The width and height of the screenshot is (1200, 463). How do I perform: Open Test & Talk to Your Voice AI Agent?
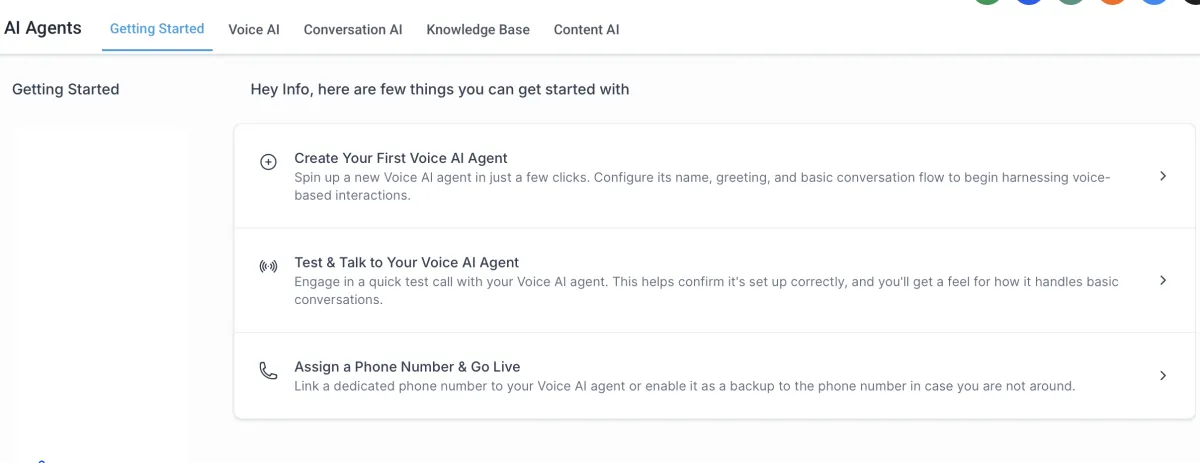pyautogui.click(x=407, y=262)
